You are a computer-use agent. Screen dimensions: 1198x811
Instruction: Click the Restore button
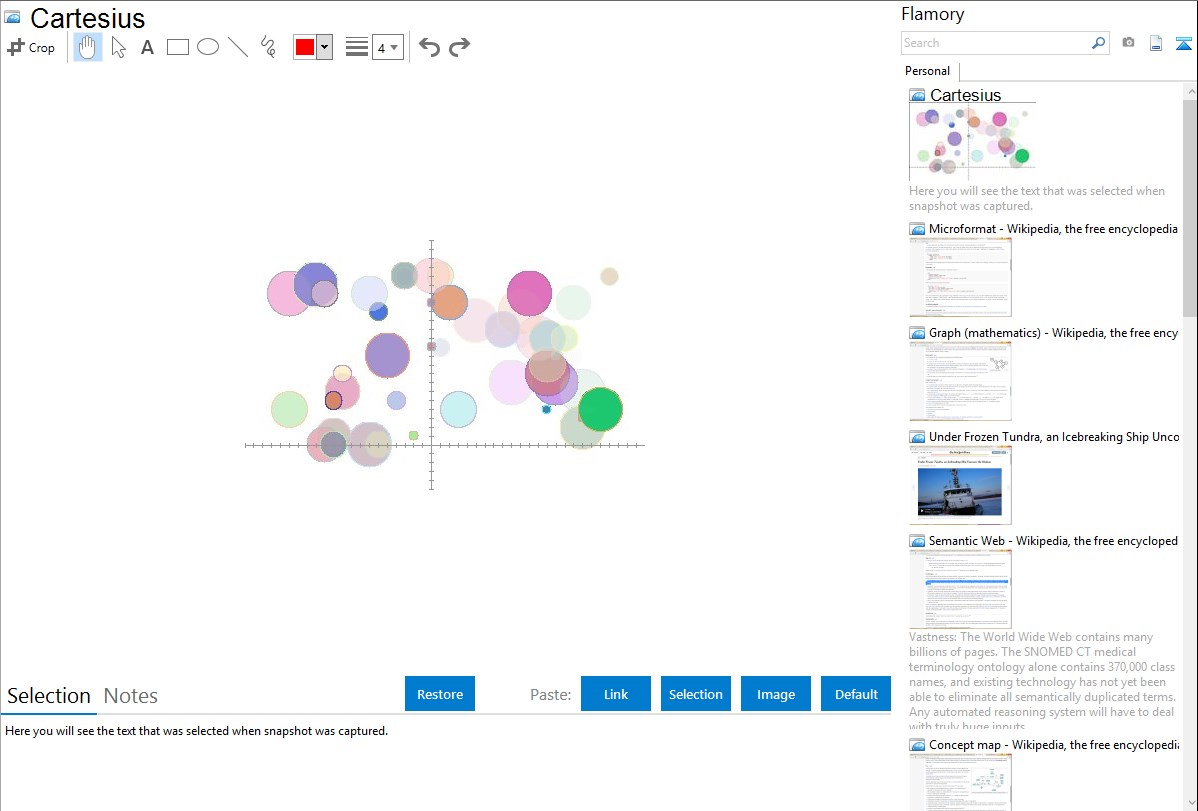click(x=440, y=694)
